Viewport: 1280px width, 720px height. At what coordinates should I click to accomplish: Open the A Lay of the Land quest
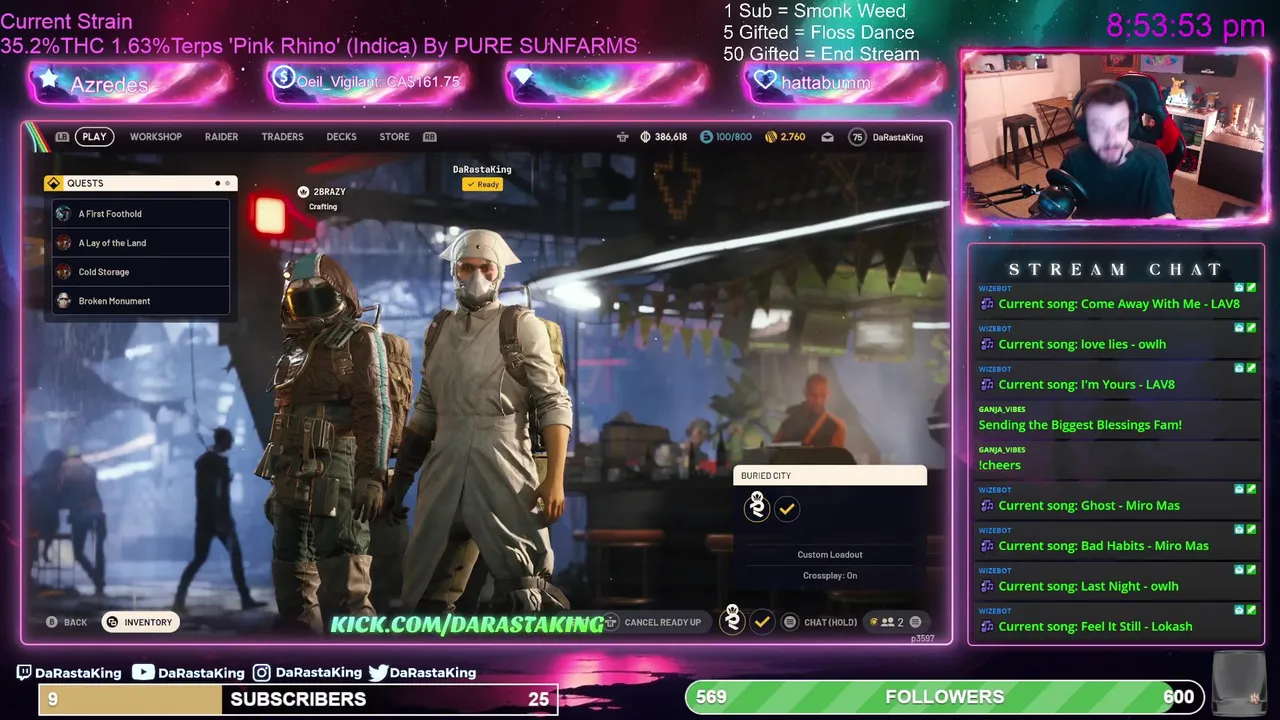141,243
